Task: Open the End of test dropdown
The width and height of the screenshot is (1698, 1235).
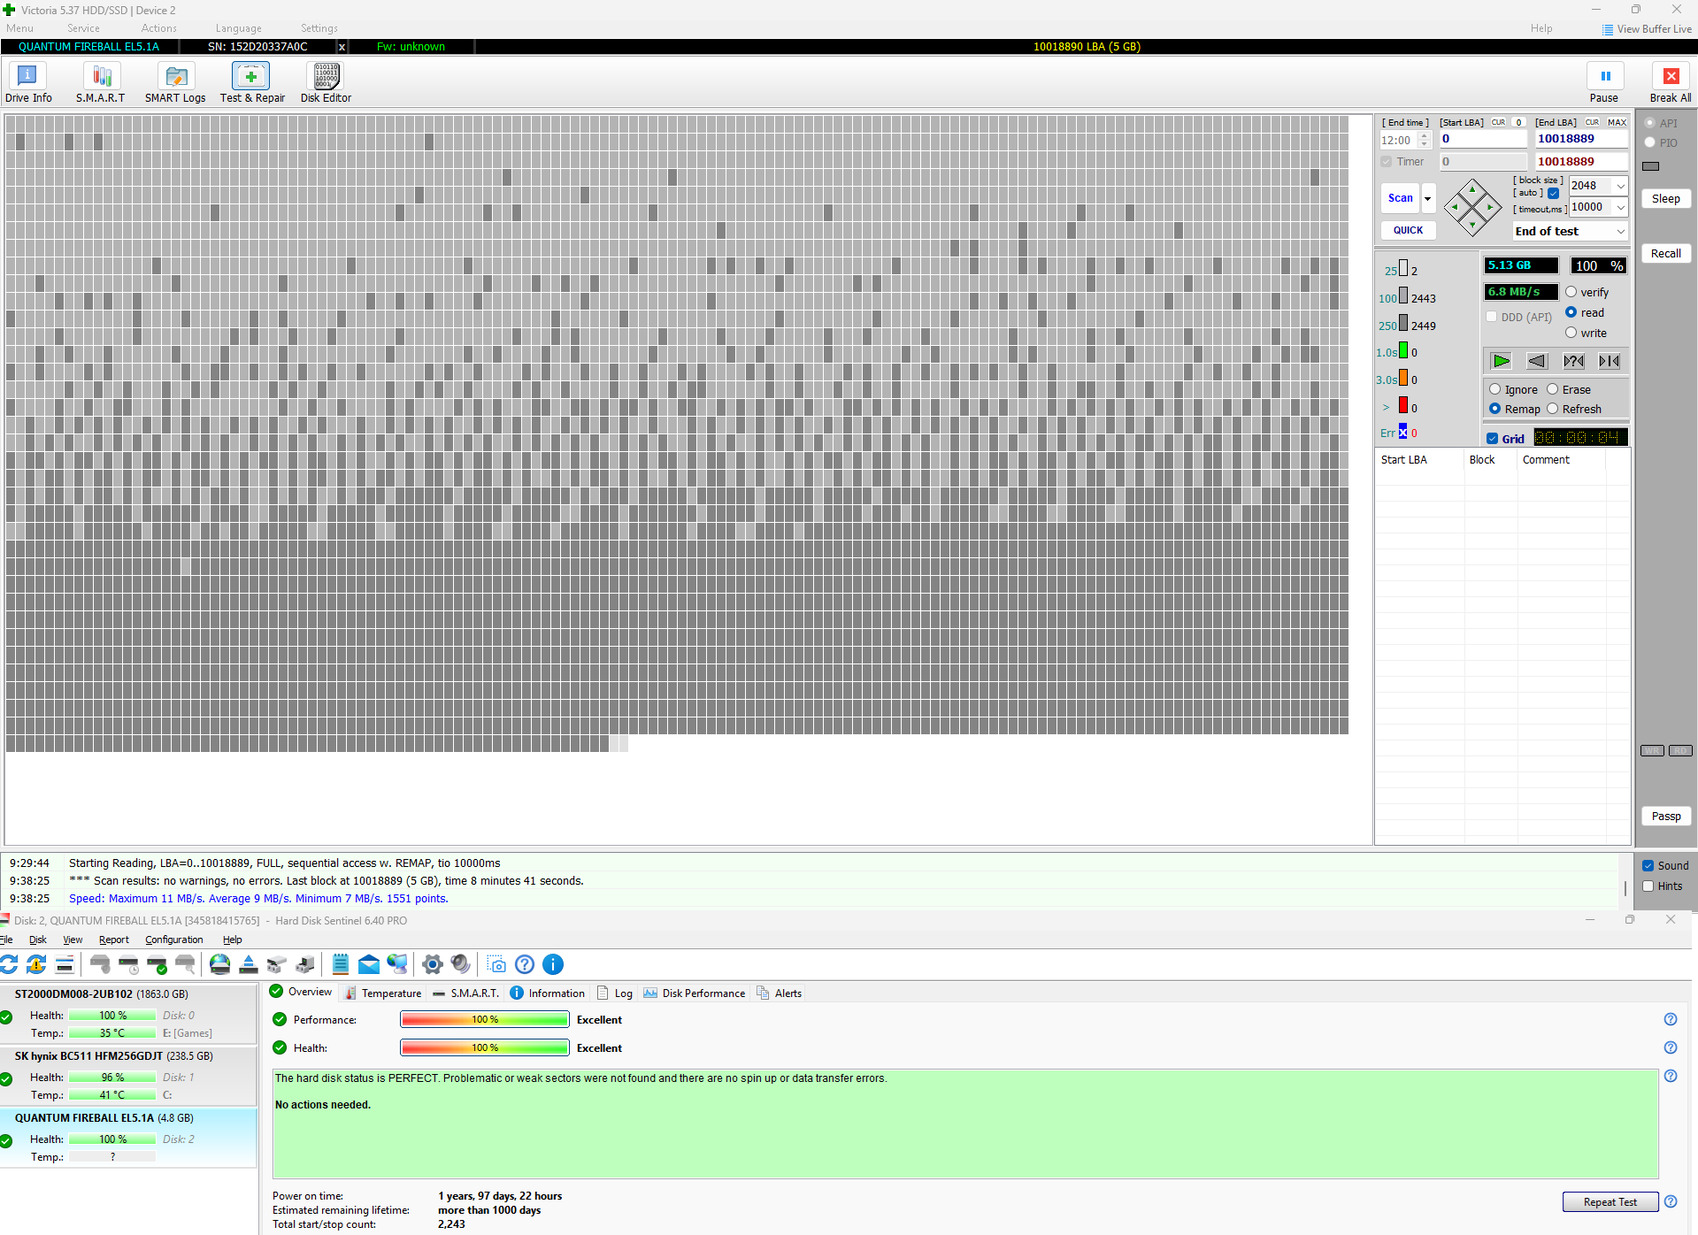Action: 1570,231
